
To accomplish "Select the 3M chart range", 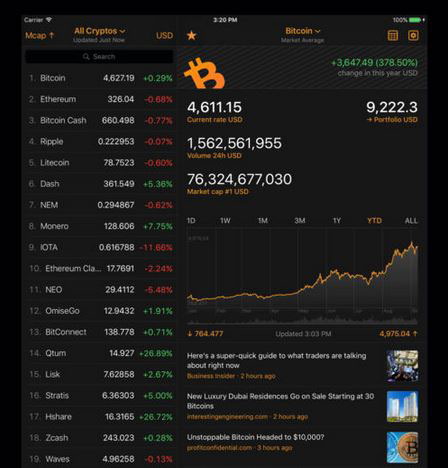I will click(x=300, y=221).
